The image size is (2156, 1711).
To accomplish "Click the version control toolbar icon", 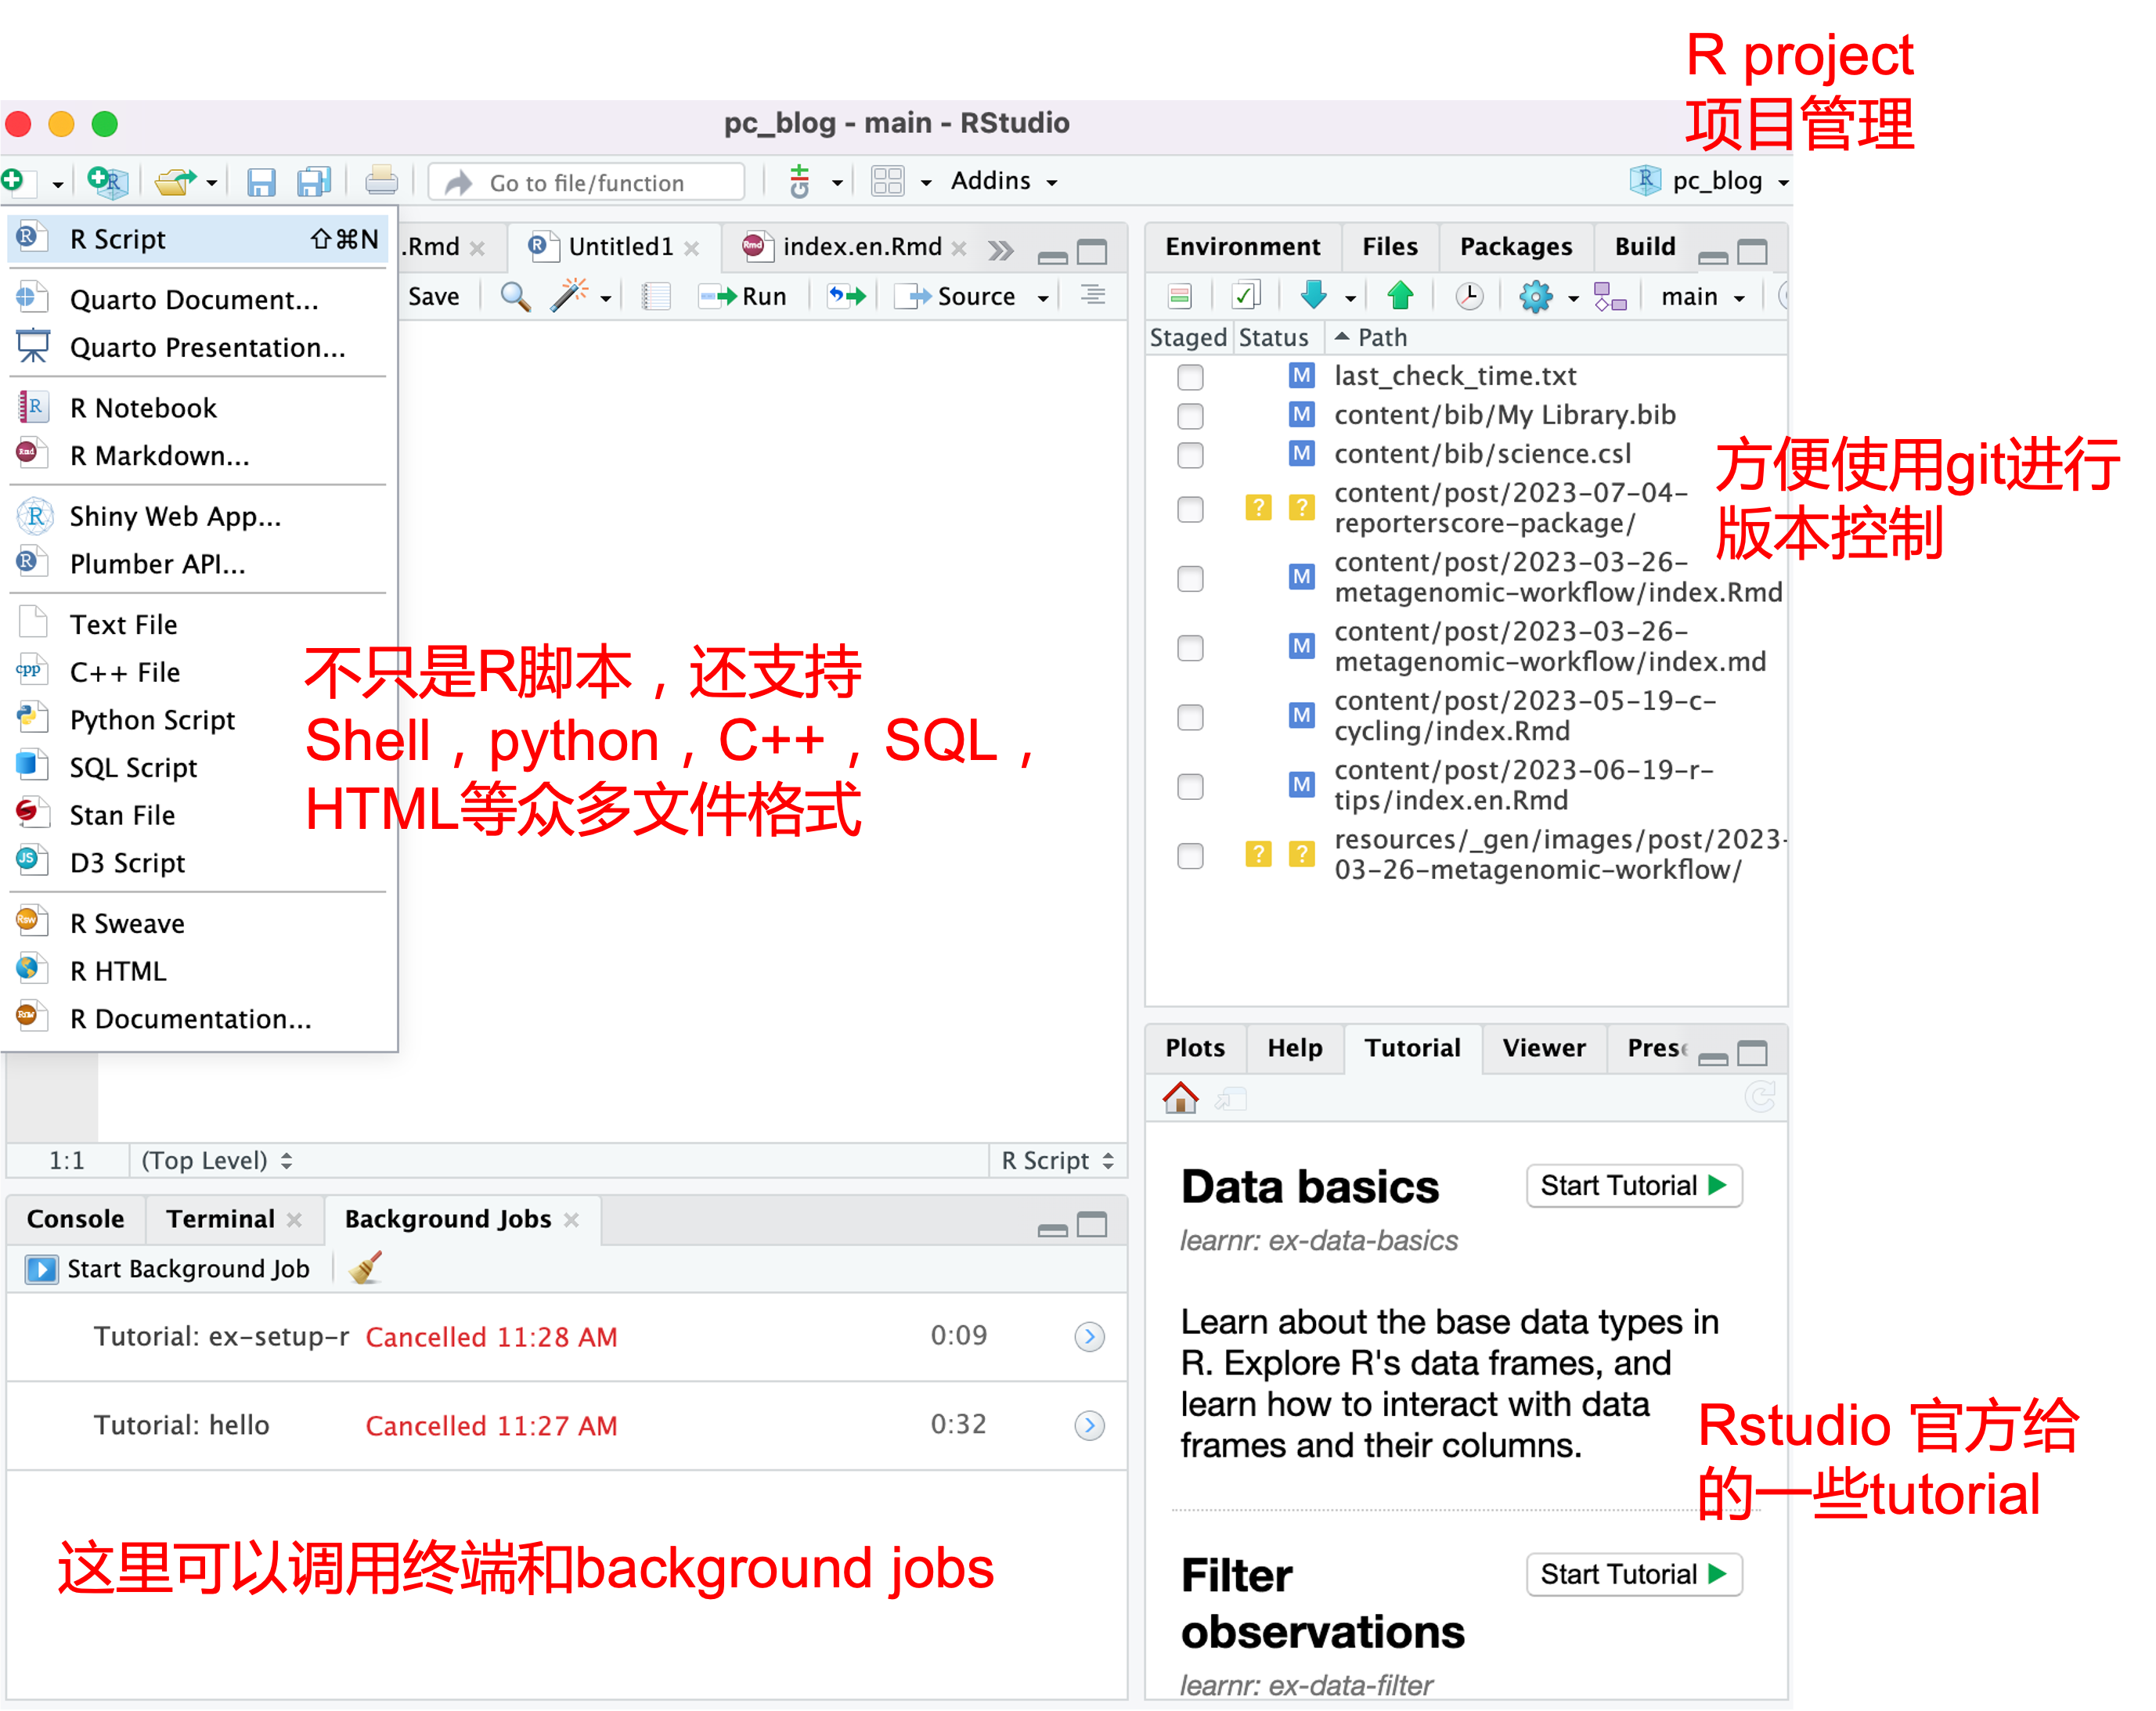I will coord(799,181).
